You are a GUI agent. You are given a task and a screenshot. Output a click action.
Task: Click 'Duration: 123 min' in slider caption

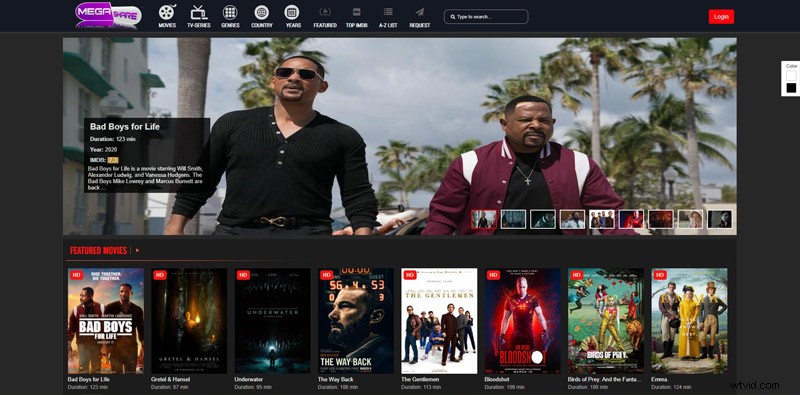(112, 139)
